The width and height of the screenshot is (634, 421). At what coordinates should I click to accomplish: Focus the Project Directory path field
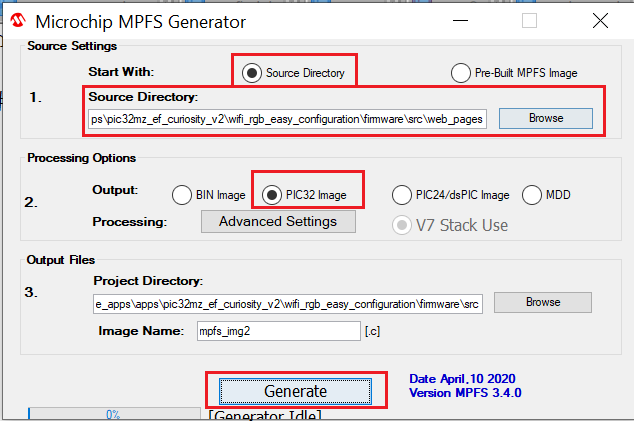288,304
